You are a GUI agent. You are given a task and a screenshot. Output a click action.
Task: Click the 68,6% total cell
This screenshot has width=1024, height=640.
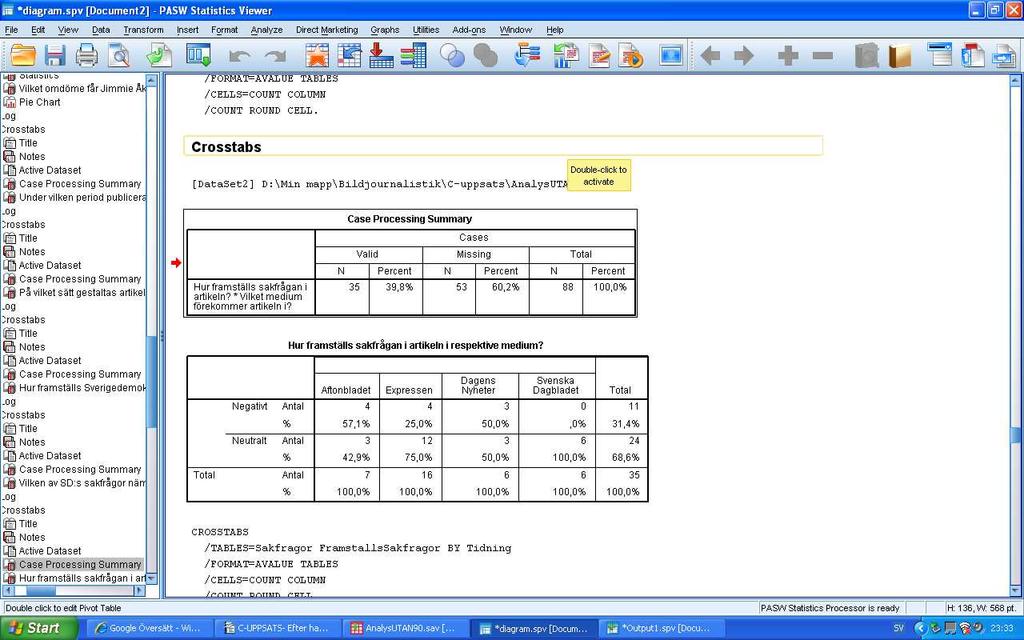point(625,458)
